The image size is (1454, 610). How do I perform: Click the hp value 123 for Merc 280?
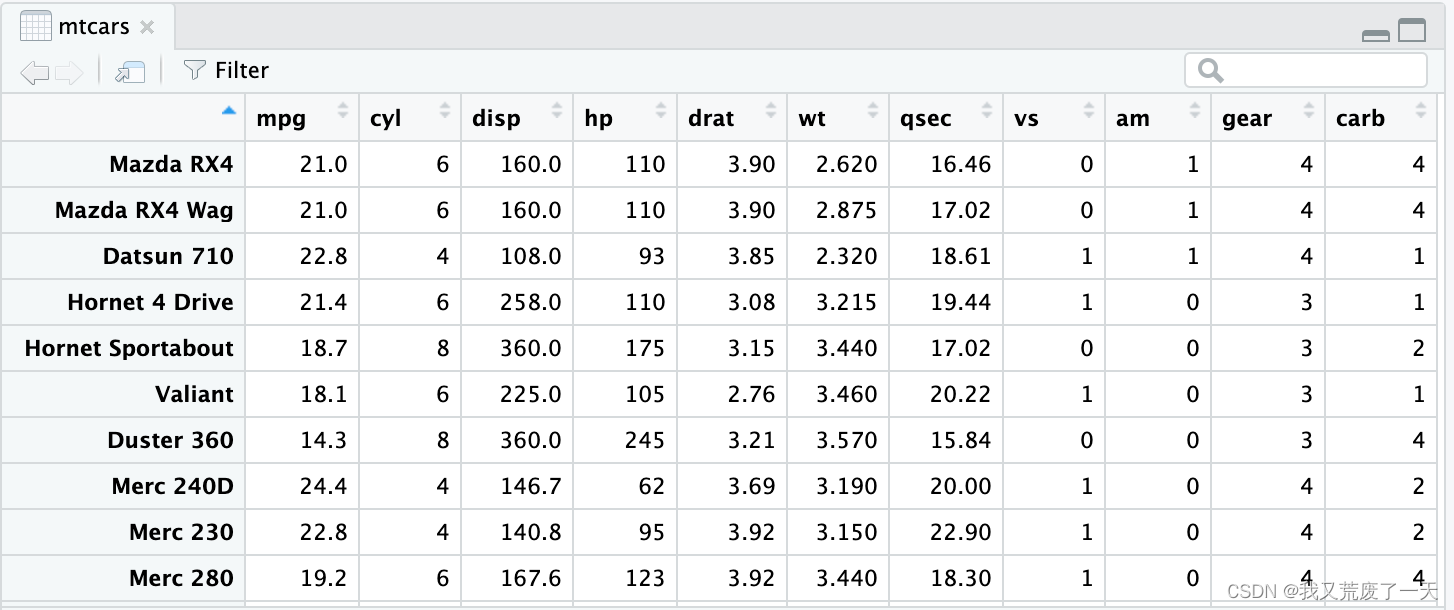click(645, 578)
